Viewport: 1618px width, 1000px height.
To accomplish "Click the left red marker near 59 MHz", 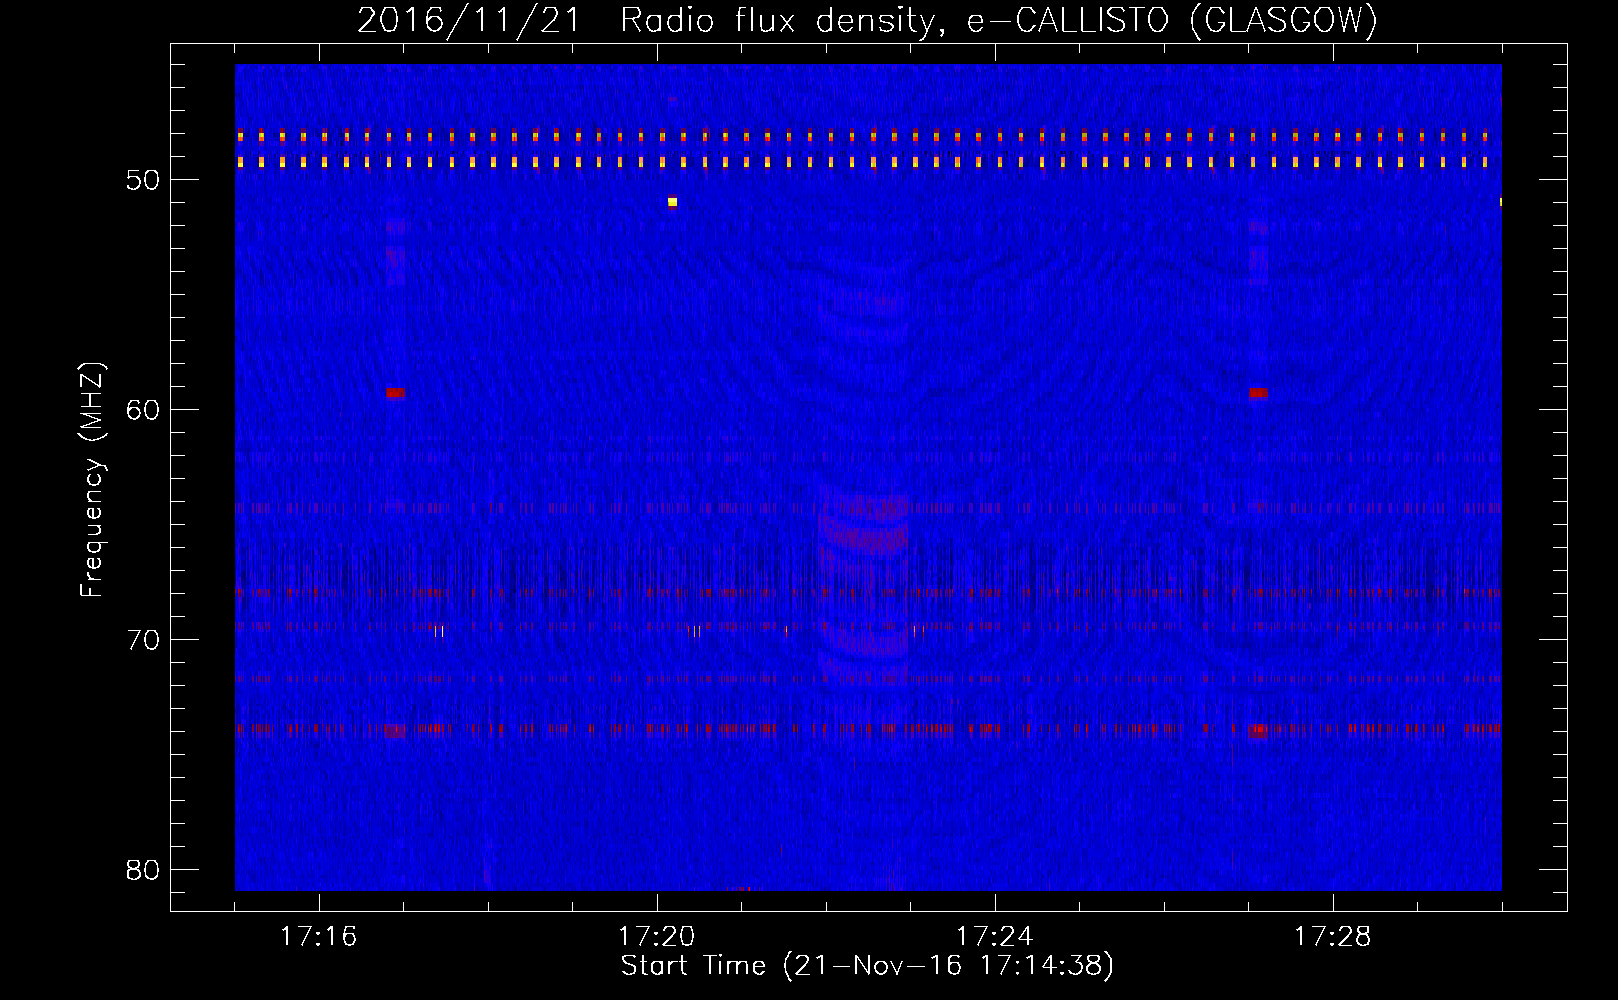I will [395, 393].
